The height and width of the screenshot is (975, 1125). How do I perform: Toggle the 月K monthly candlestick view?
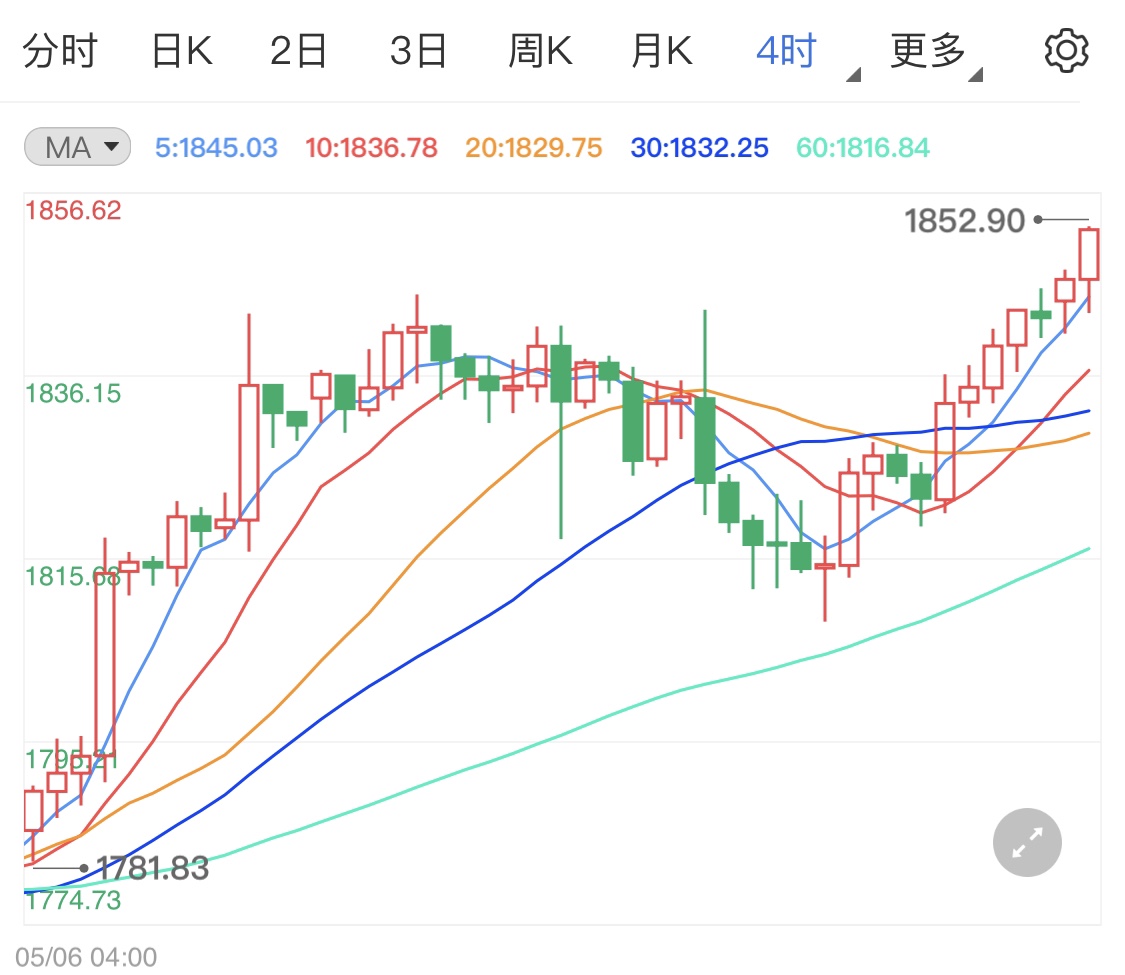[659, 49]
